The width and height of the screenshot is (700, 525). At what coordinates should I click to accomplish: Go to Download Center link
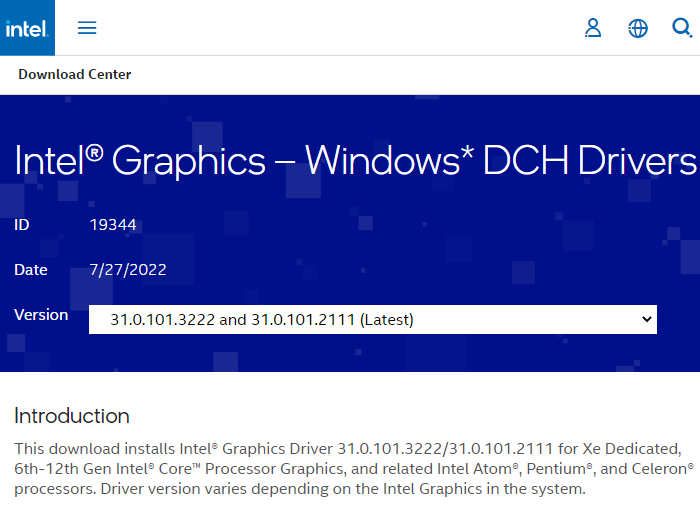(x=75, y=74)
